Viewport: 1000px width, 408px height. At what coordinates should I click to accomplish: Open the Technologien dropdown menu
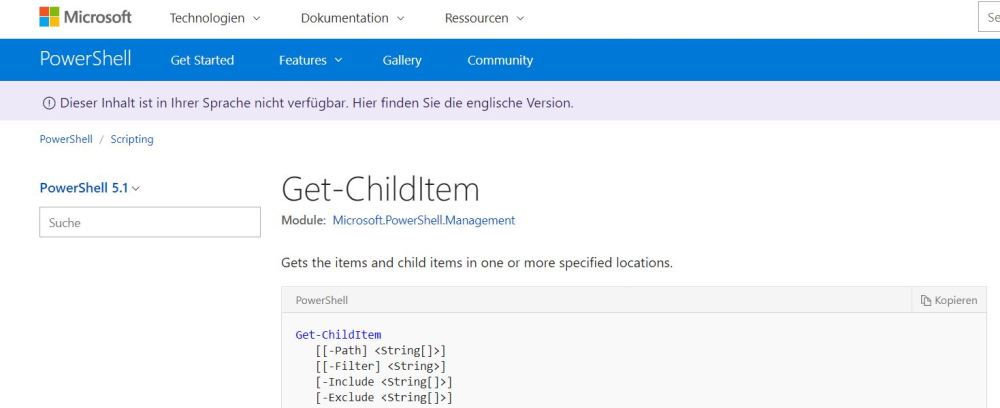click(x=215, y=18)
